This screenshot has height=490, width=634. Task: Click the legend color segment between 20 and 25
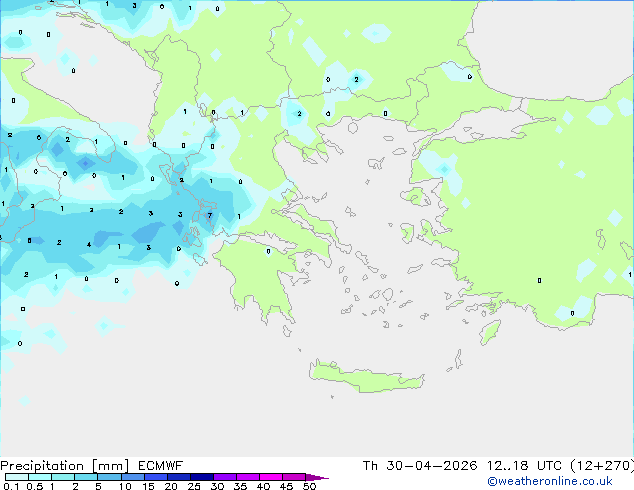178,477
